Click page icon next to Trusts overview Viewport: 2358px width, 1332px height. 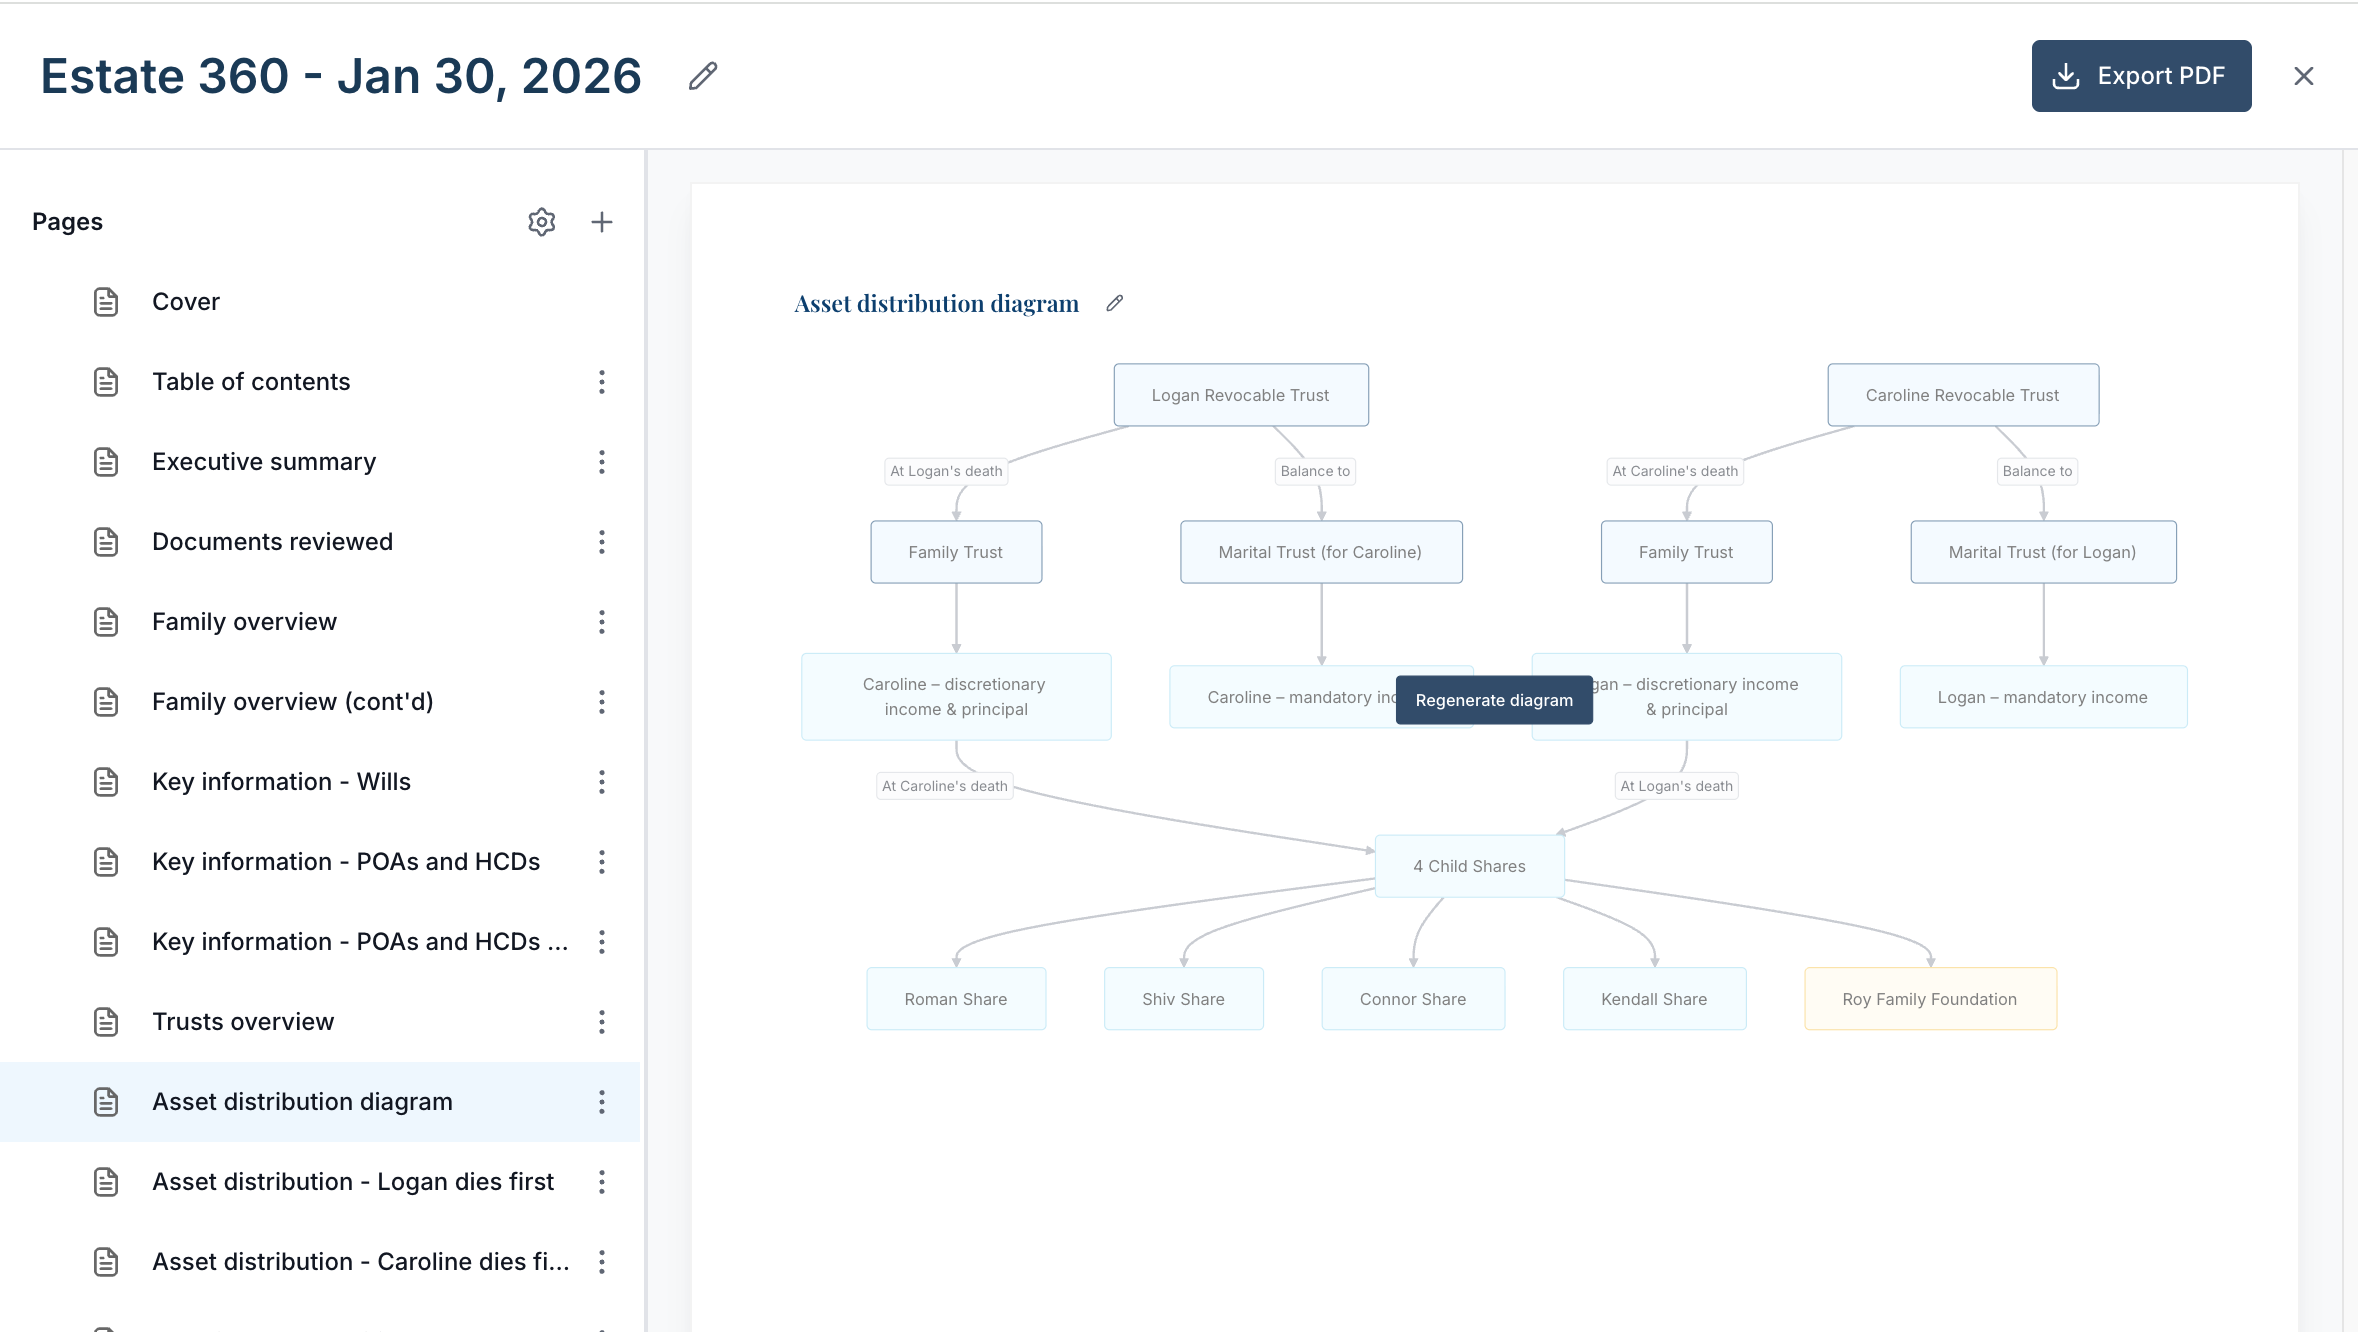pyautogui.click(x=106, y=1022)
